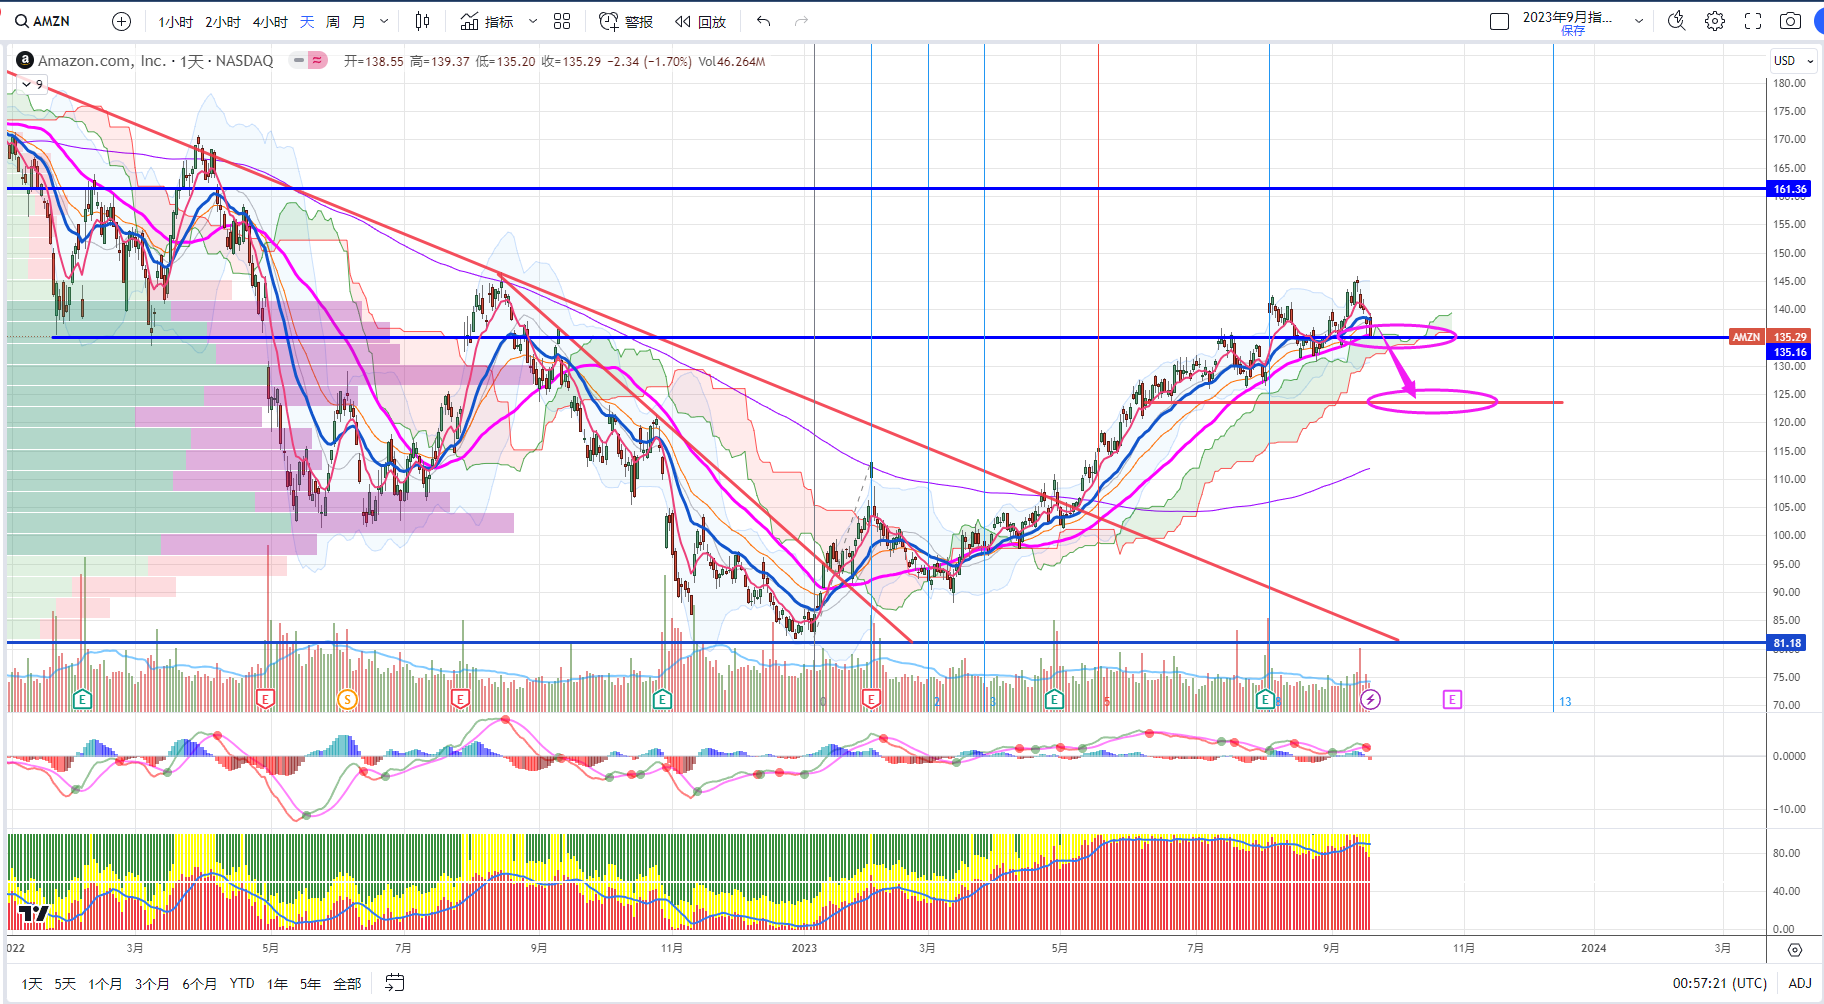Screen dimensions: 1824x1004
Task: Set date range to 3个月
Action: pos(152,984)
